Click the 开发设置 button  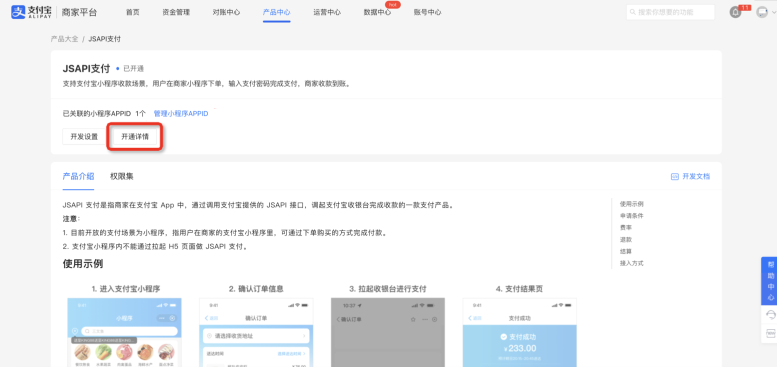84,137
